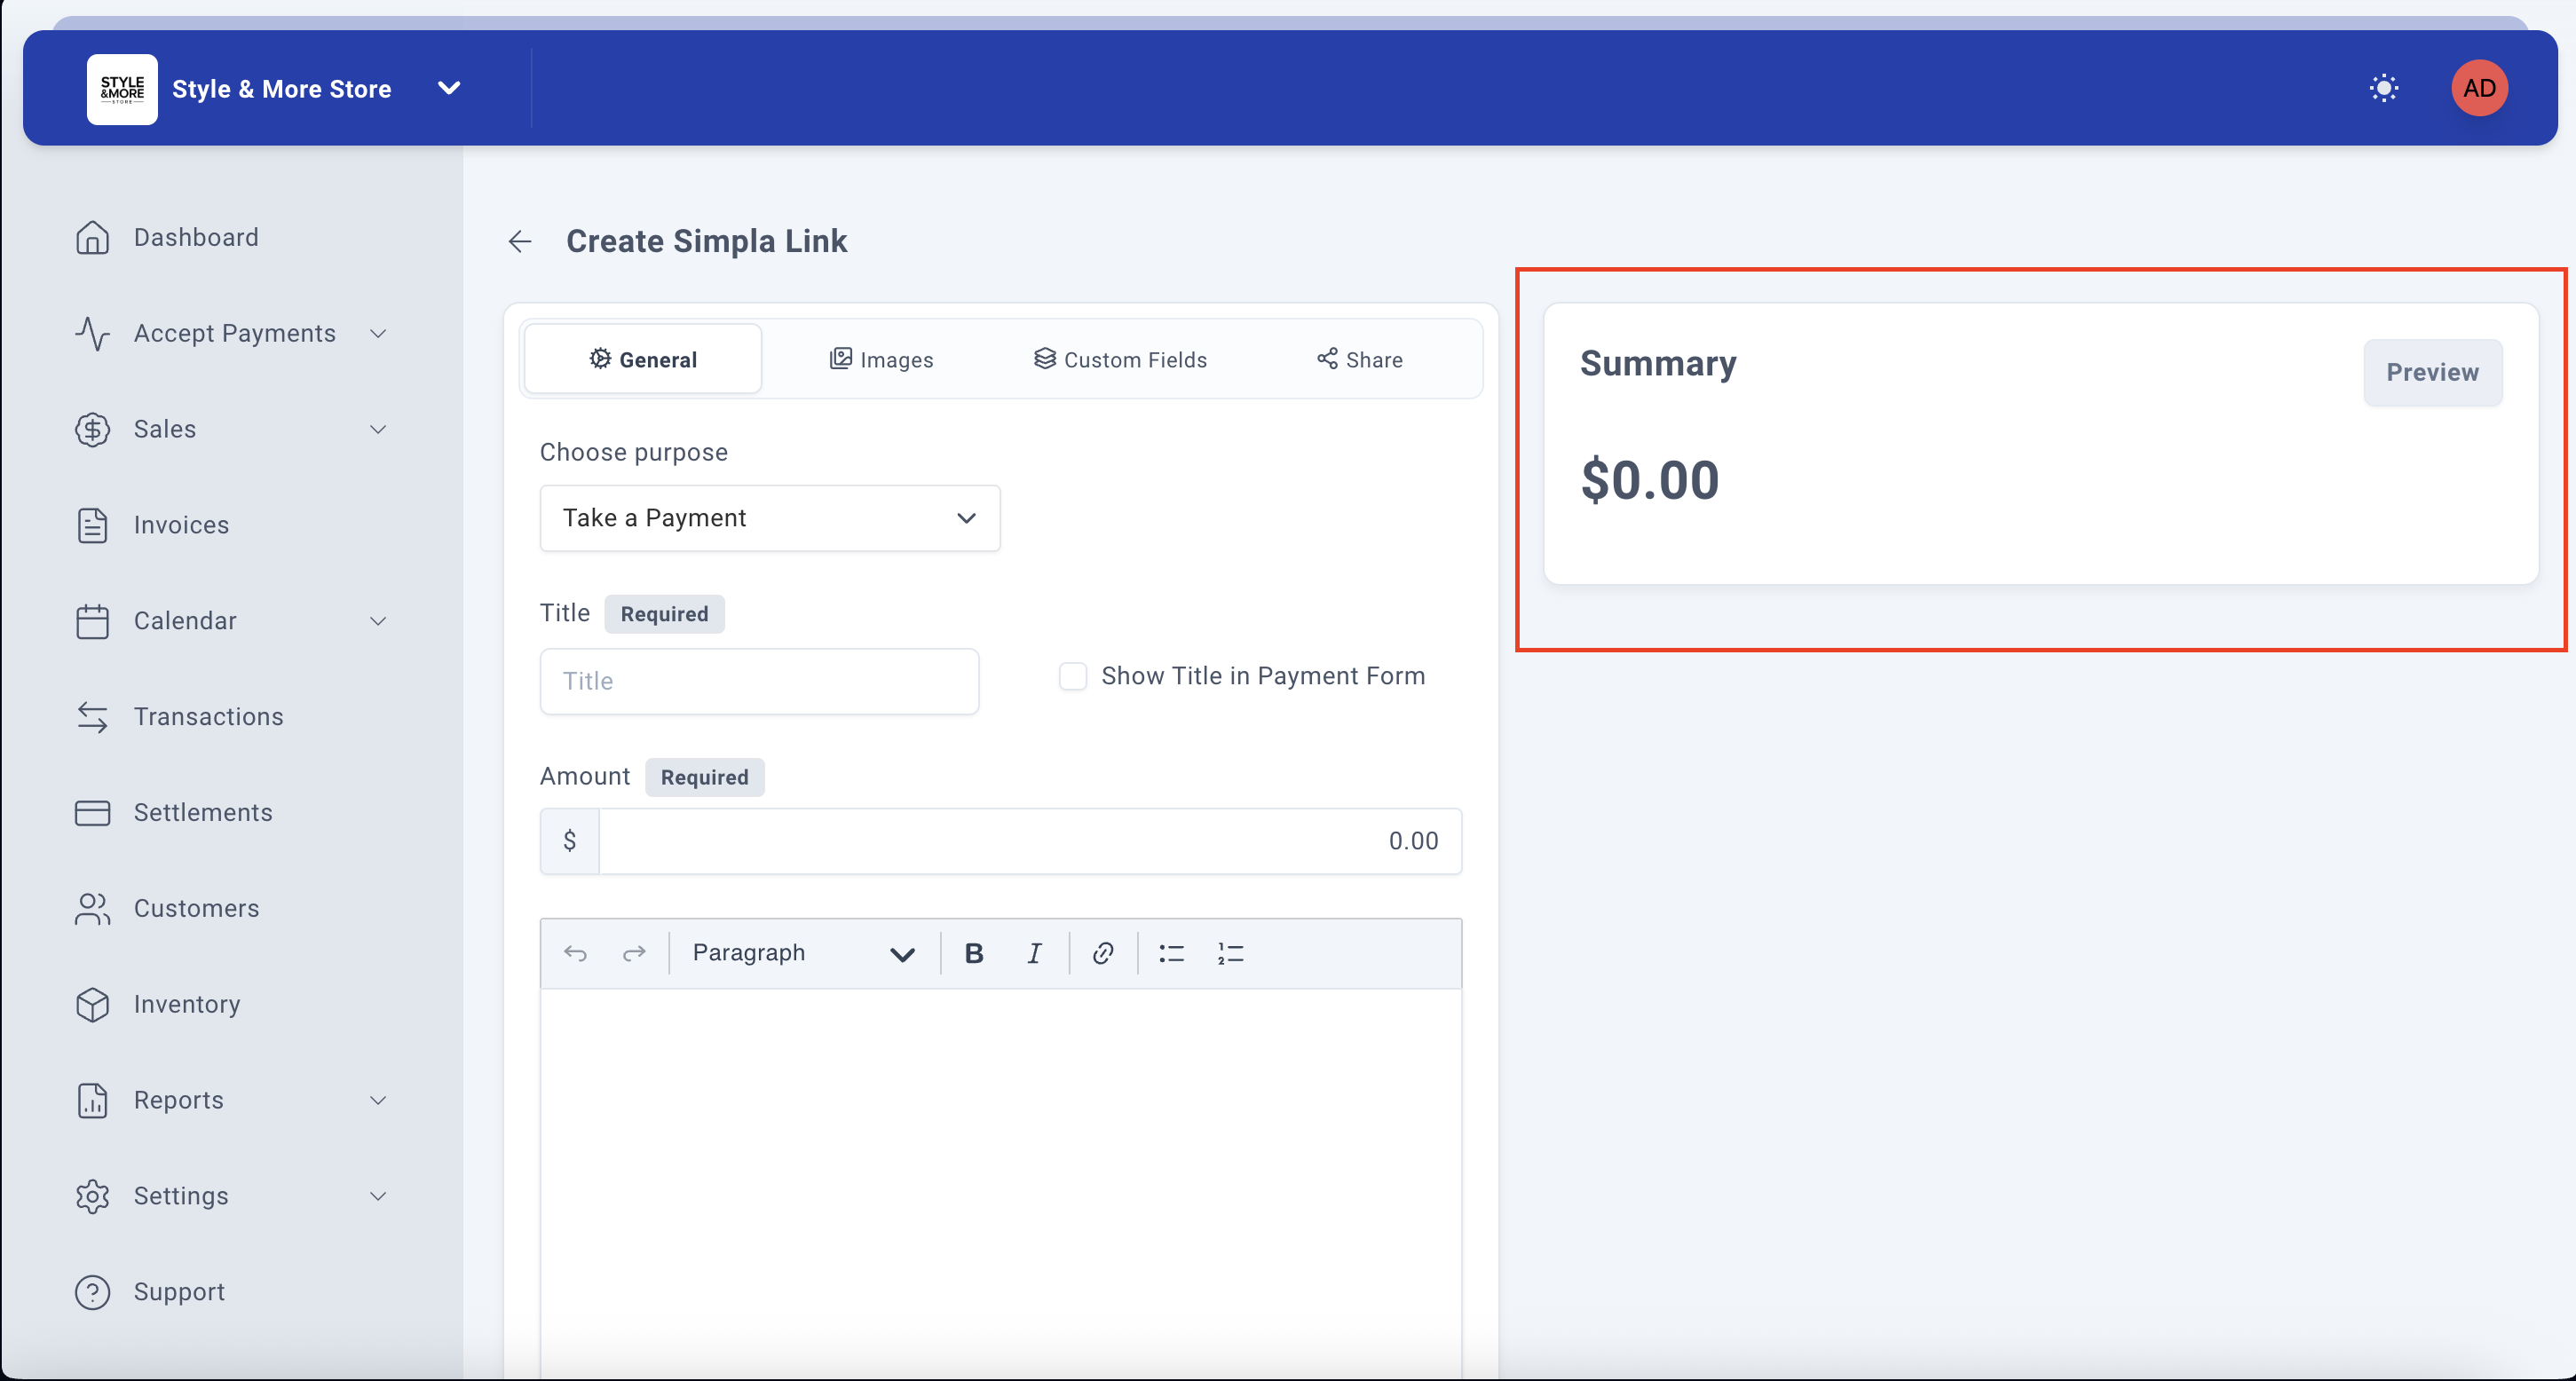Switch to the Images tab

tap(881, 359)
